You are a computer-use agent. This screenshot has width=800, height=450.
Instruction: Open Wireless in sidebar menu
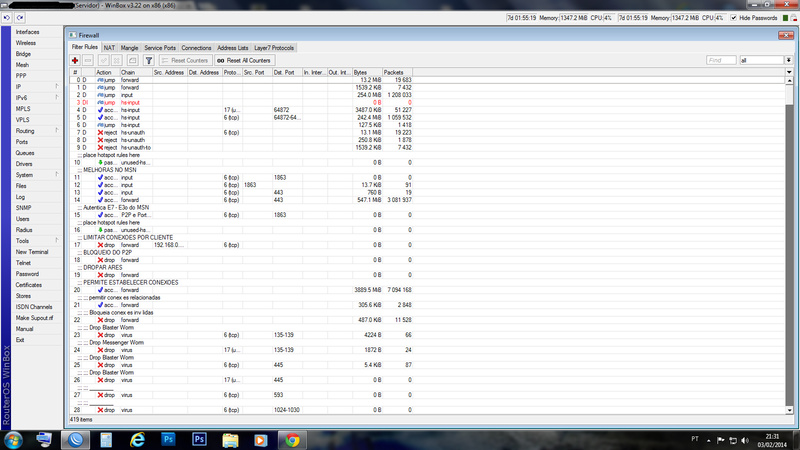(x=26, y=43)
